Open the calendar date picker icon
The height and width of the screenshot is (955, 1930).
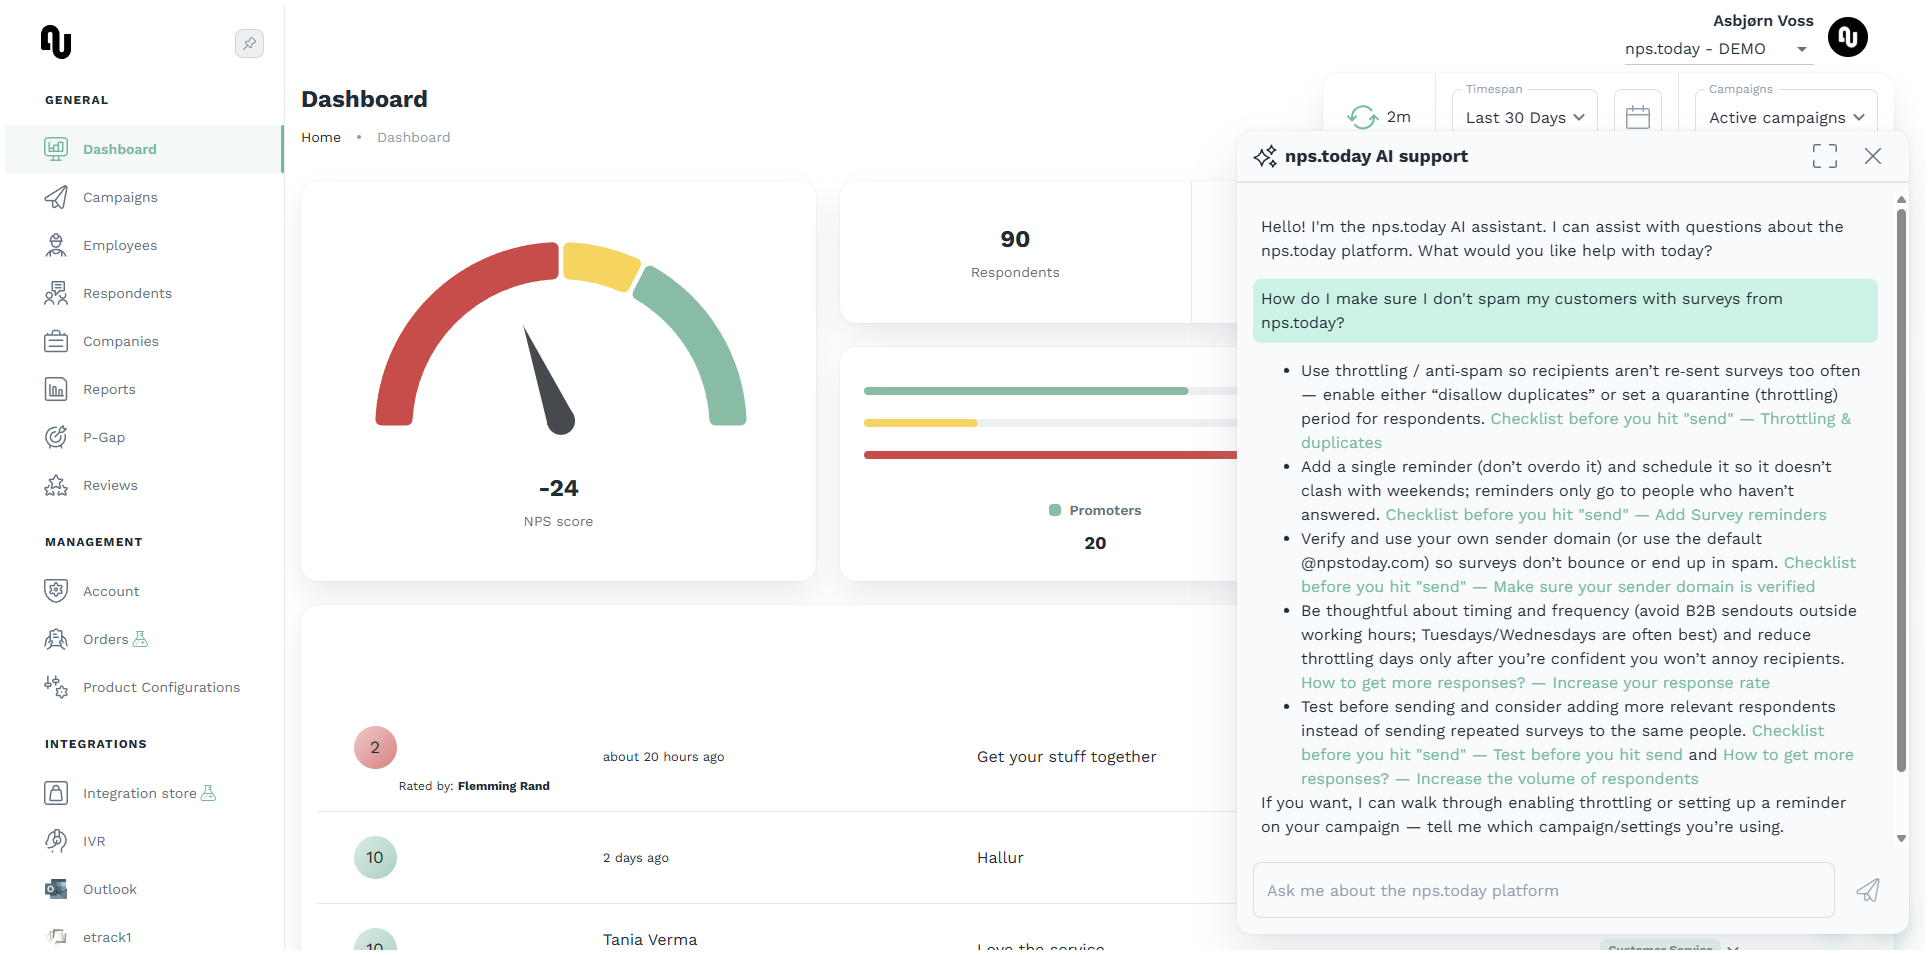[1637, 117]
